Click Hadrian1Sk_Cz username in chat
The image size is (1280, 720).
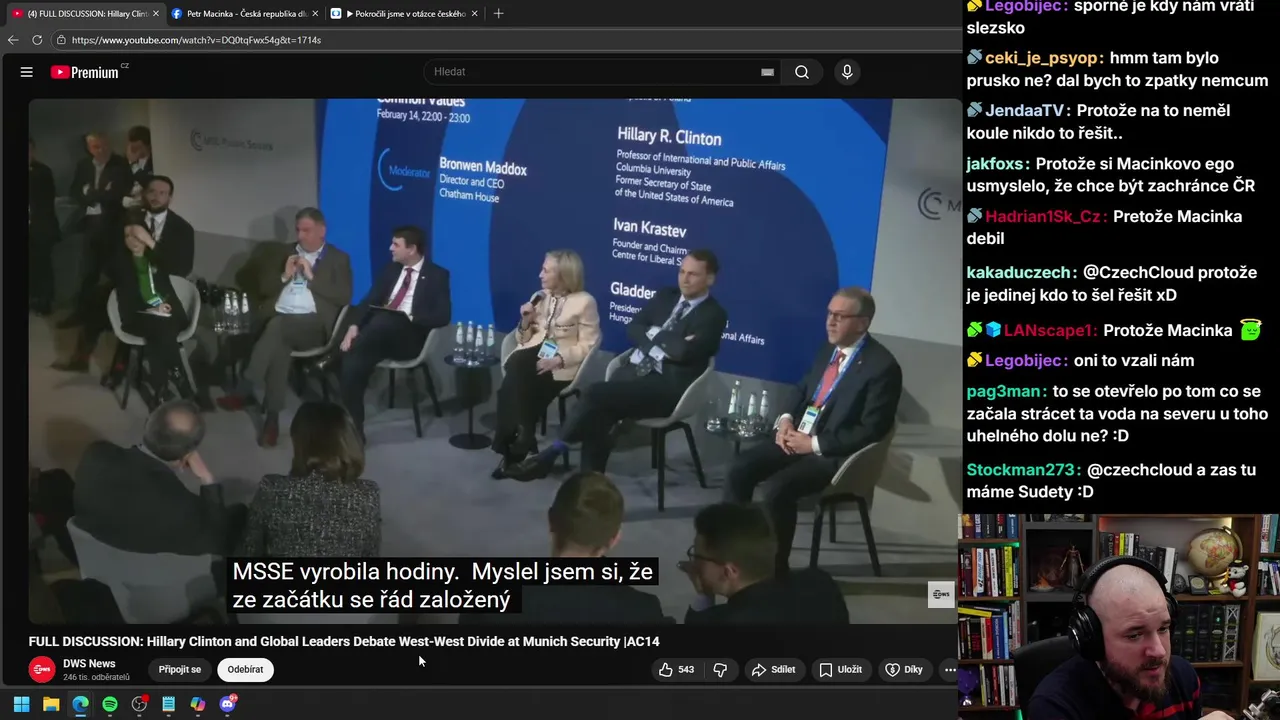click(x=1044, y=217)
